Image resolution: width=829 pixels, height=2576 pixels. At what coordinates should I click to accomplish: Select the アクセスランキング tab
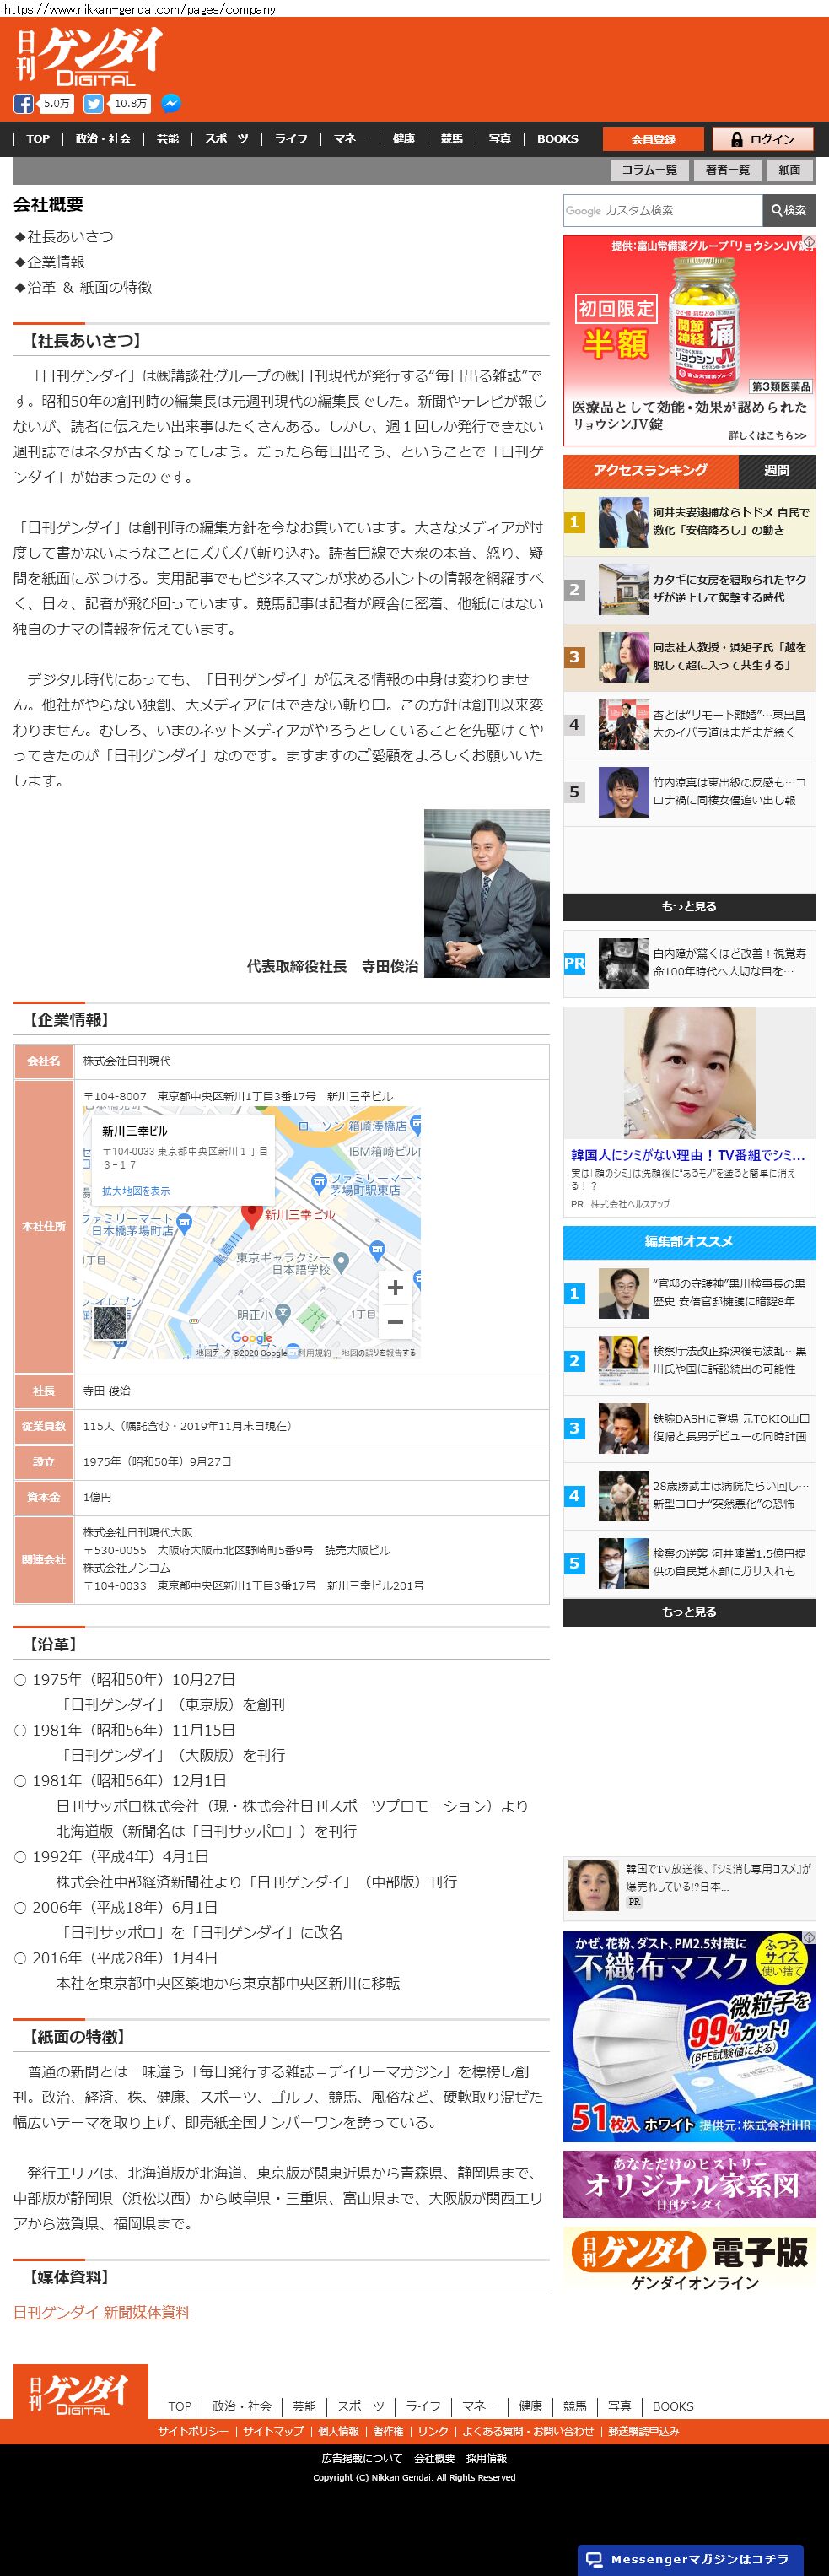pyautogui.click(x=650, y=470)
